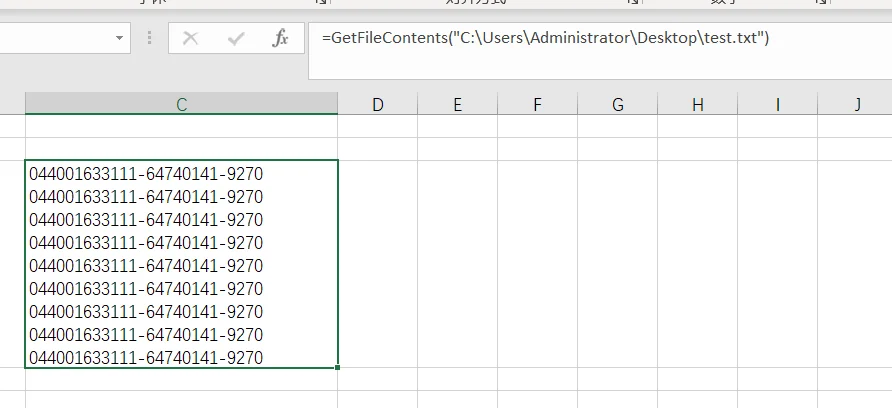This screenshot has height=408, width=892.
Task: Select the column E header
Action: tap(457, 104)
